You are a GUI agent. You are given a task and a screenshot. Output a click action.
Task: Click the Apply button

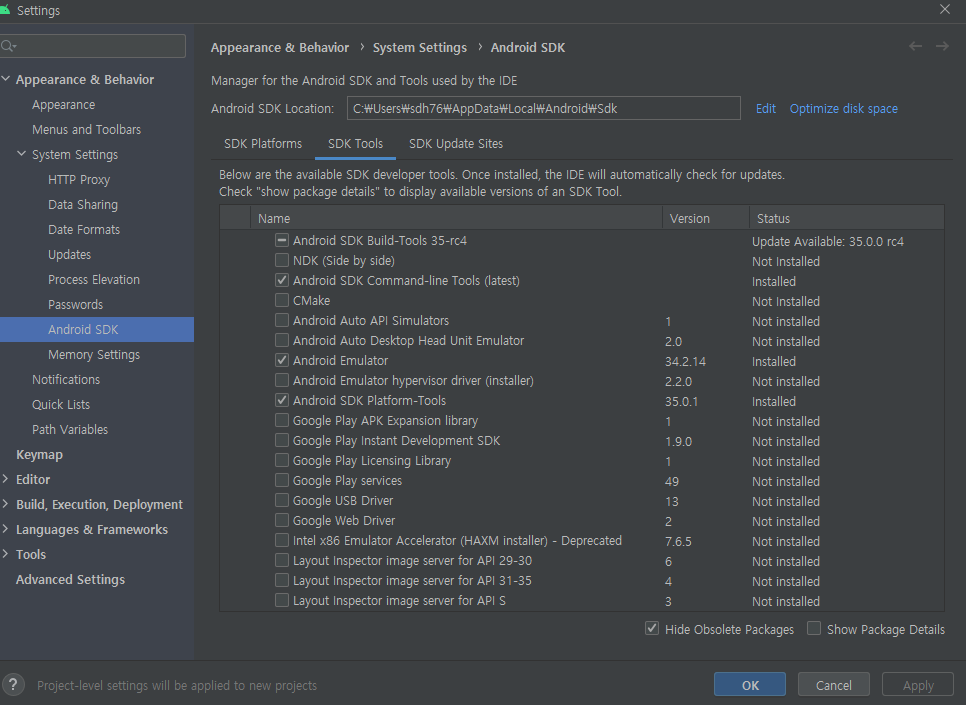918,685
